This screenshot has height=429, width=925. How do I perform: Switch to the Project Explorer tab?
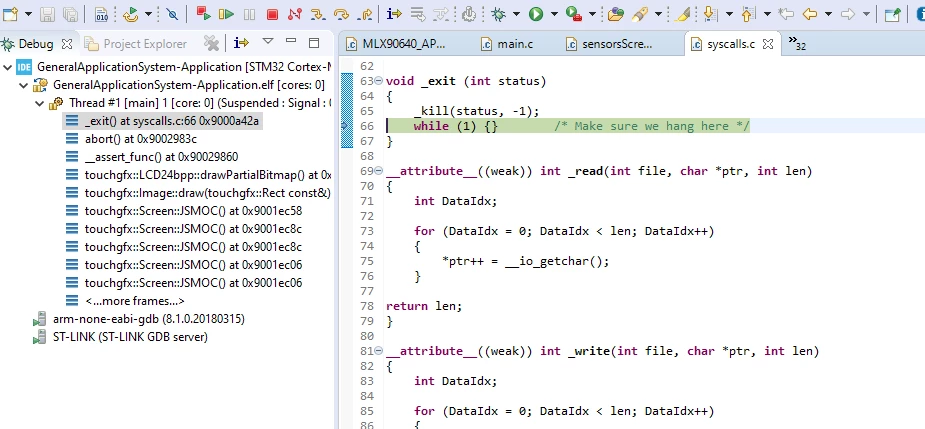pyautogui.click(x=136, y=44)
